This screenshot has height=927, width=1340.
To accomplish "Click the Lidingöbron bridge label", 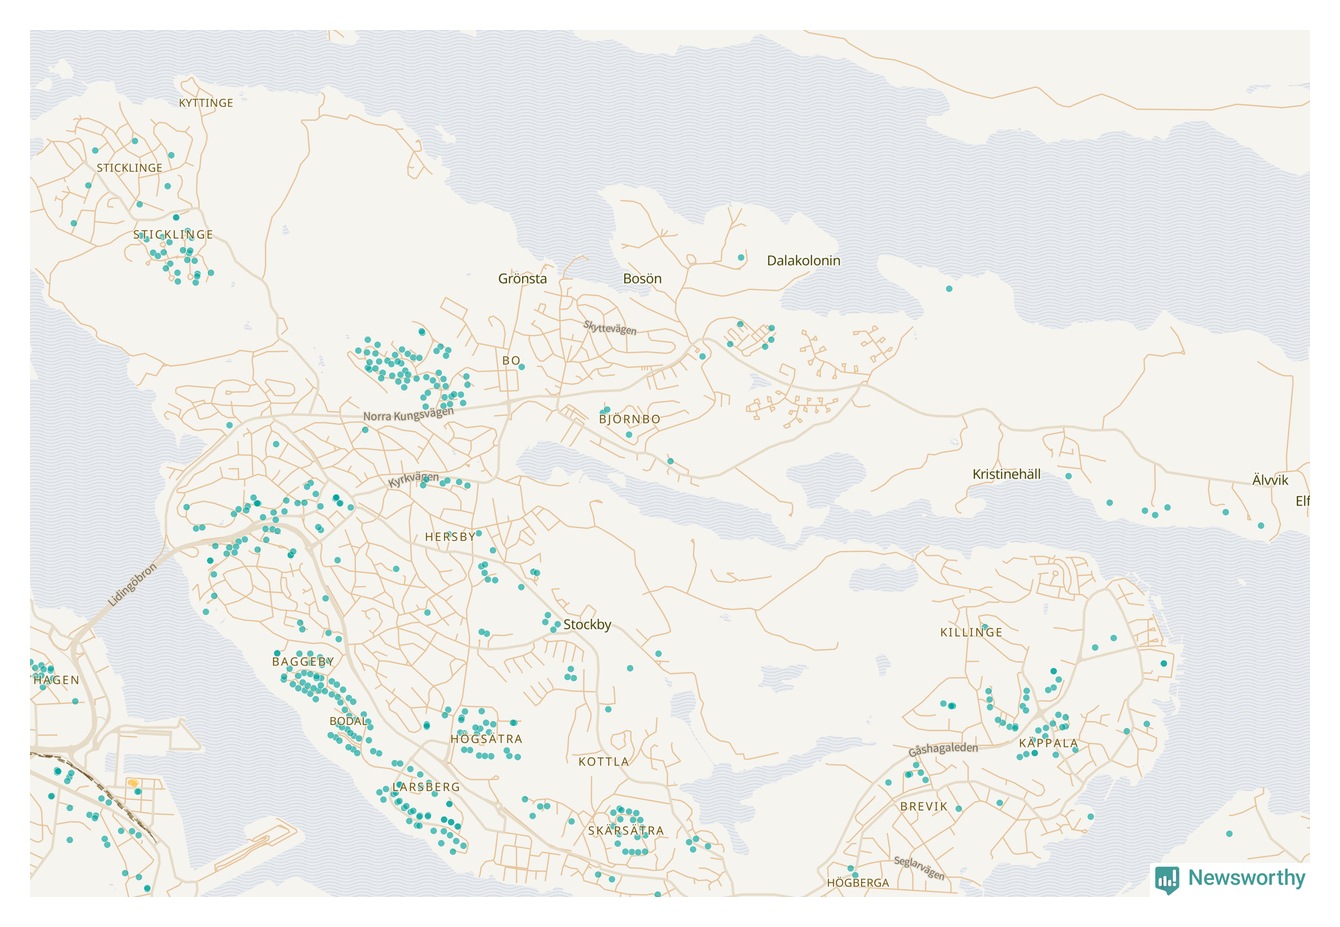I will (x=132, y=585).
